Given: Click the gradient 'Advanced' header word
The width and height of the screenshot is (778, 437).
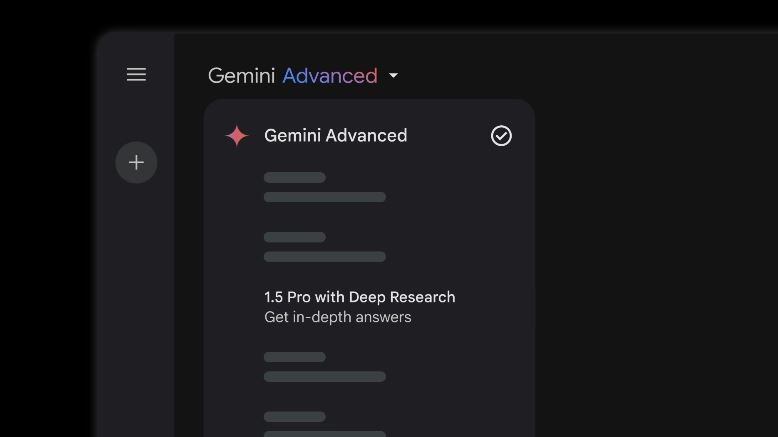Looking at the screenshot, I should pos(330,76).
